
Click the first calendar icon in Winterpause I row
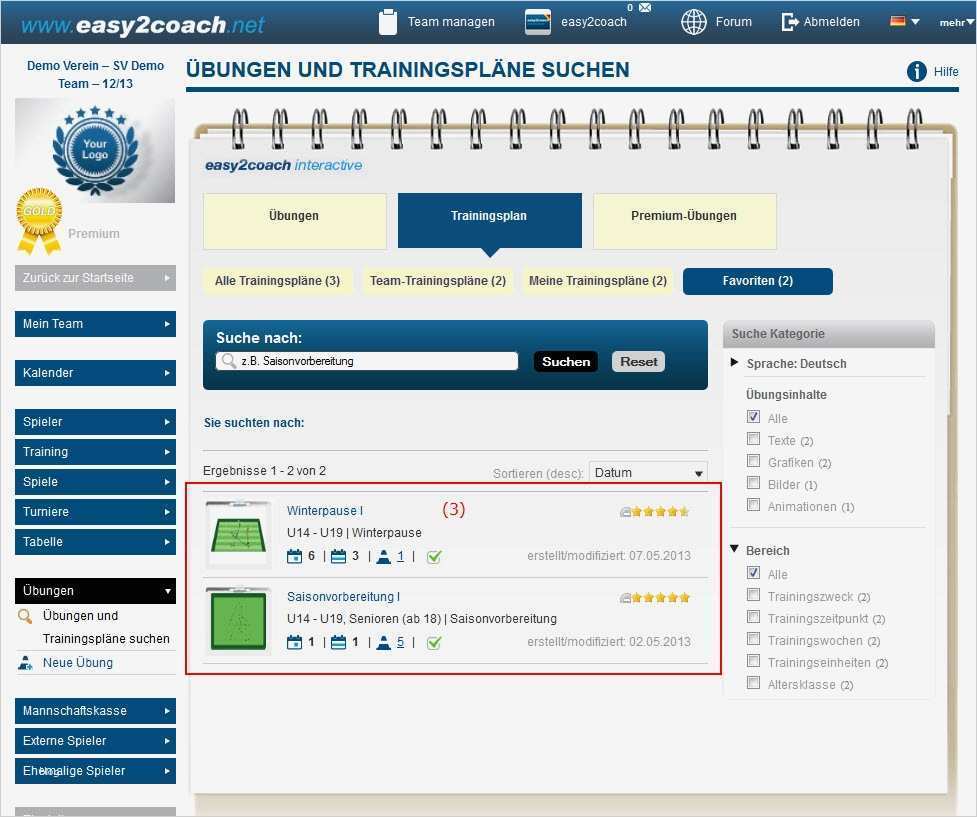294,557
